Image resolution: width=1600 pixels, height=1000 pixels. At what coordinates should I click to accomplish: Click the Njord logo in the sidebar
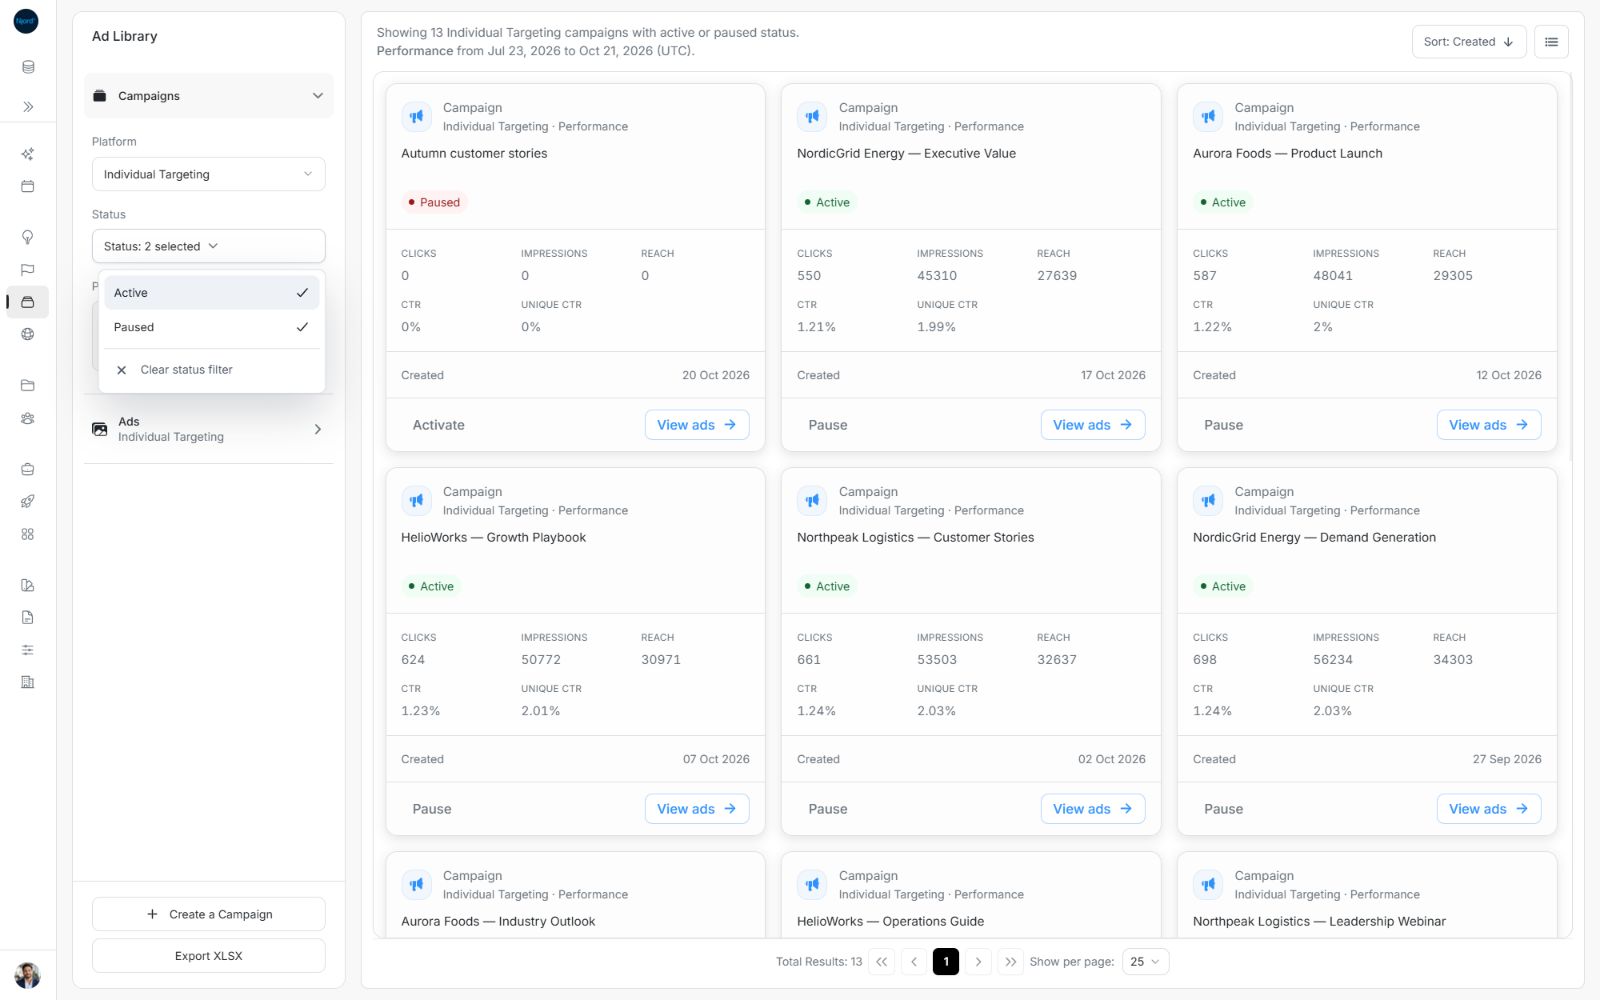pyautogui.click(x=26, y=21)
